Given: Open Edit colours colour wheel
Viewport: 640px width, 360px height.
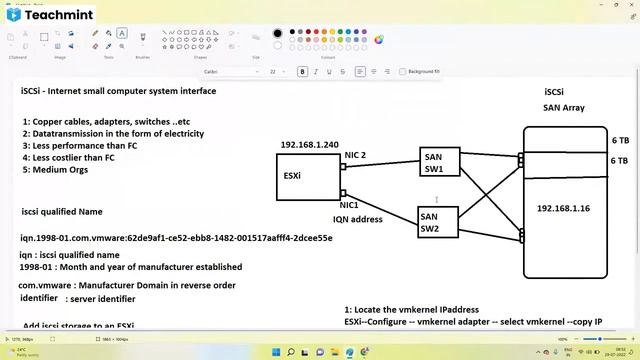Looking at the screenshot, I should click(x=379, y=40).
